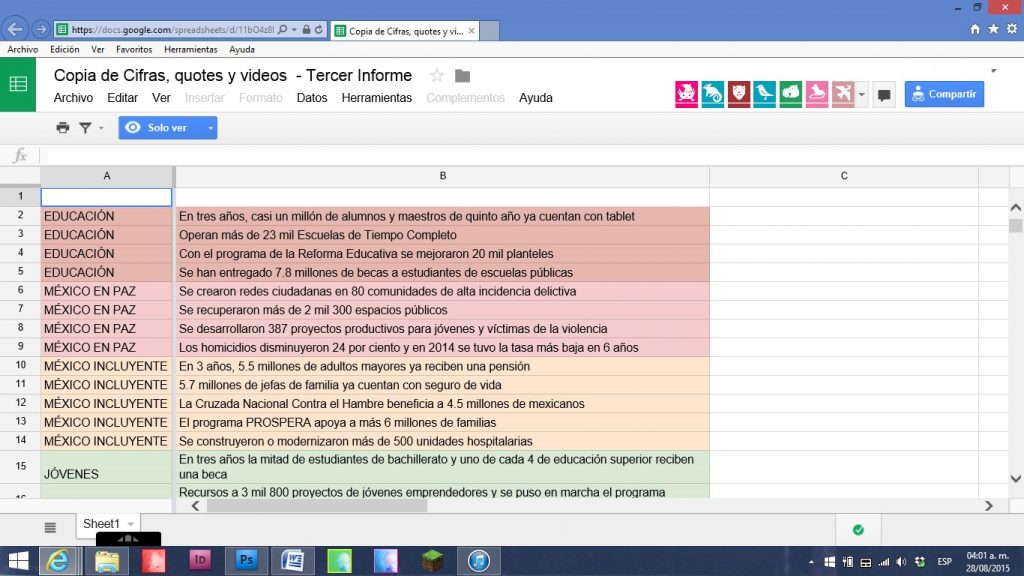The image size is (1024, 576).
Task: Expand more collaborator avatars dropdown
Action: coord(861,95)
